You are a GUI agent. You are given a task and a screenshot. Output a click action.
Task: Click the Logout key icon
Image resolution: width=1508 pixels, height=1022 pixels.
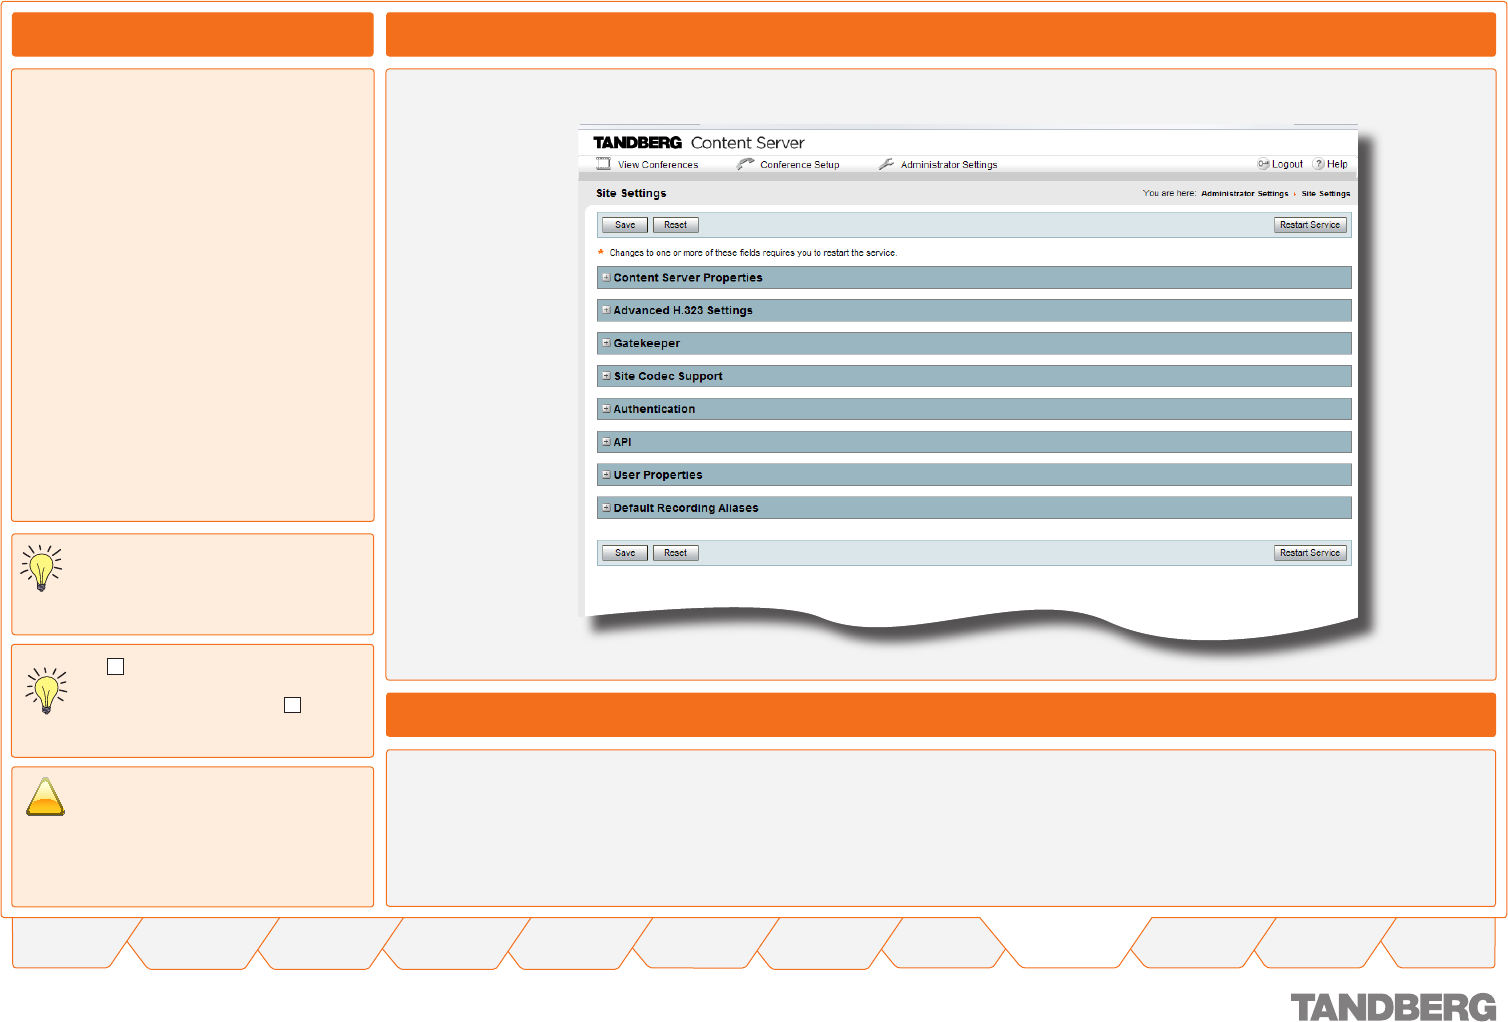point(1263,164)
